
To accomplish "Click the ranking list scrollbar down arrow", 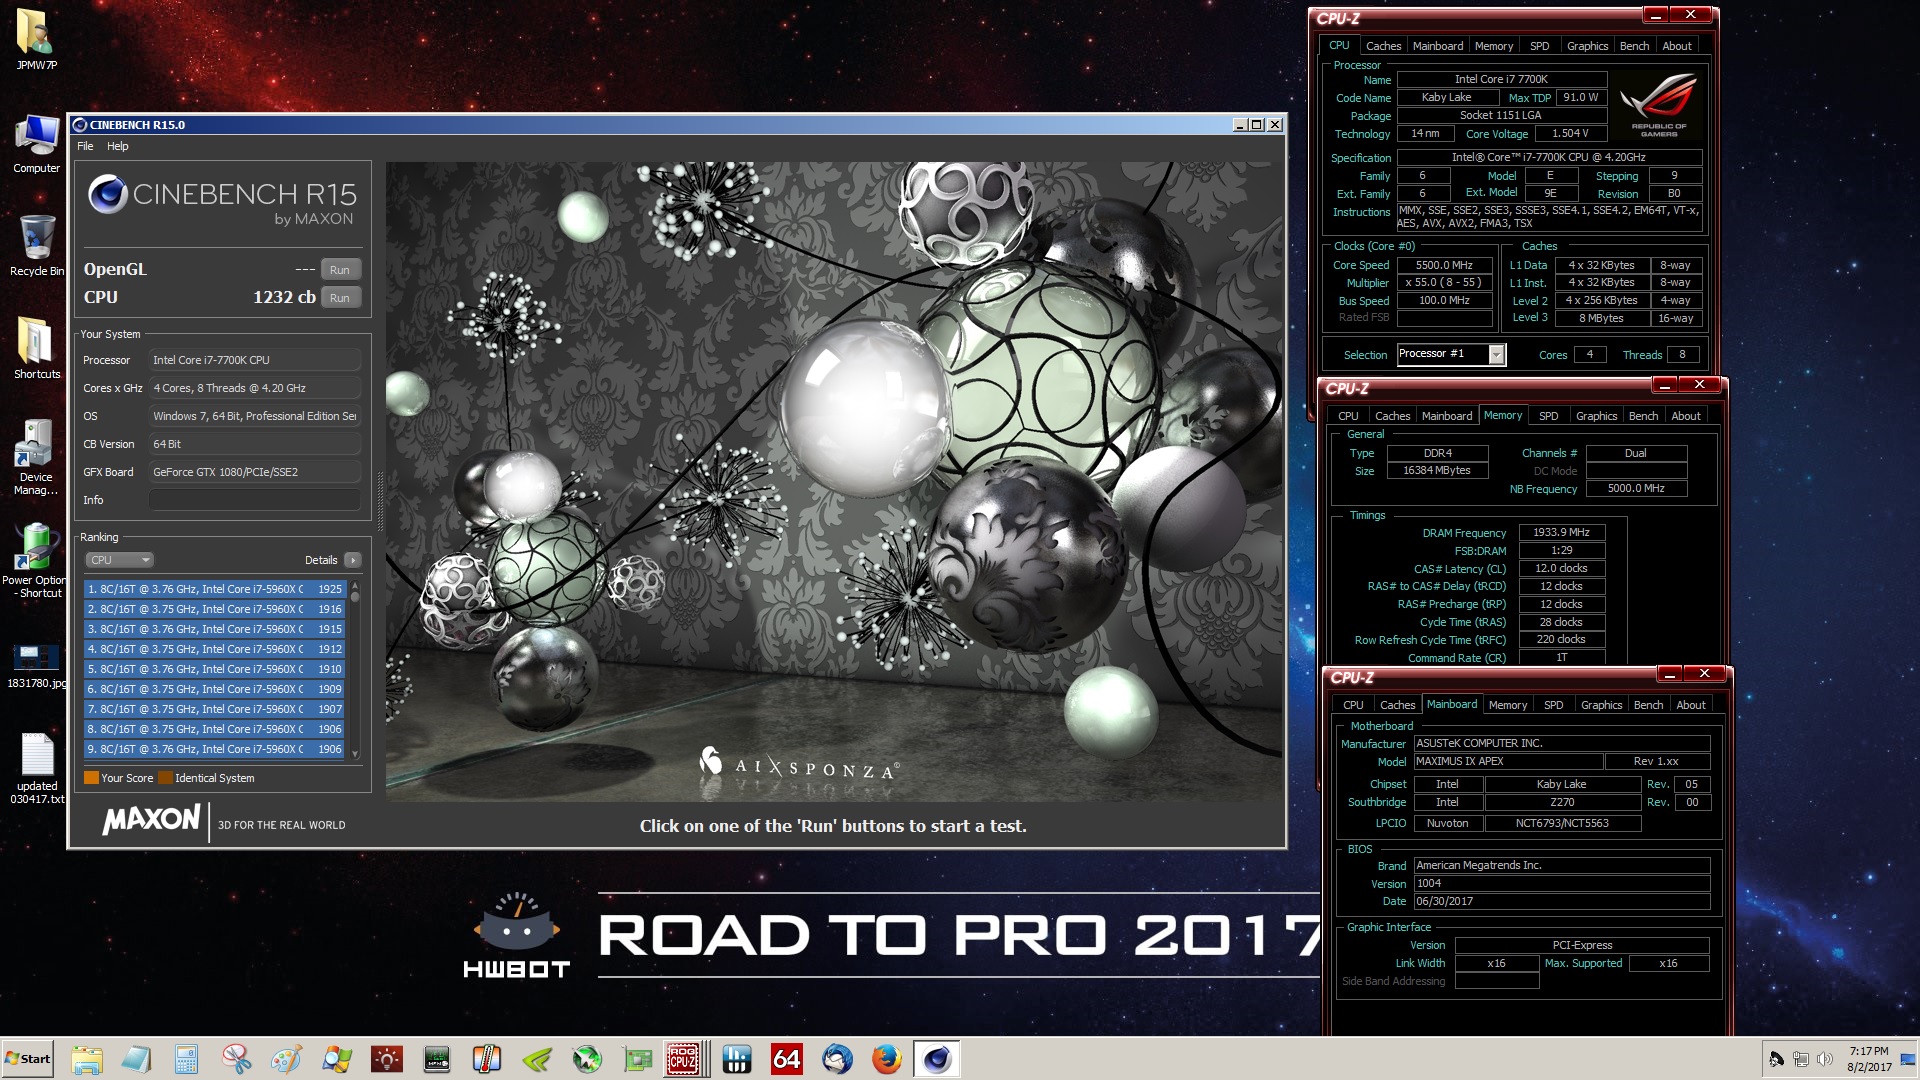I will coord(355,754).
